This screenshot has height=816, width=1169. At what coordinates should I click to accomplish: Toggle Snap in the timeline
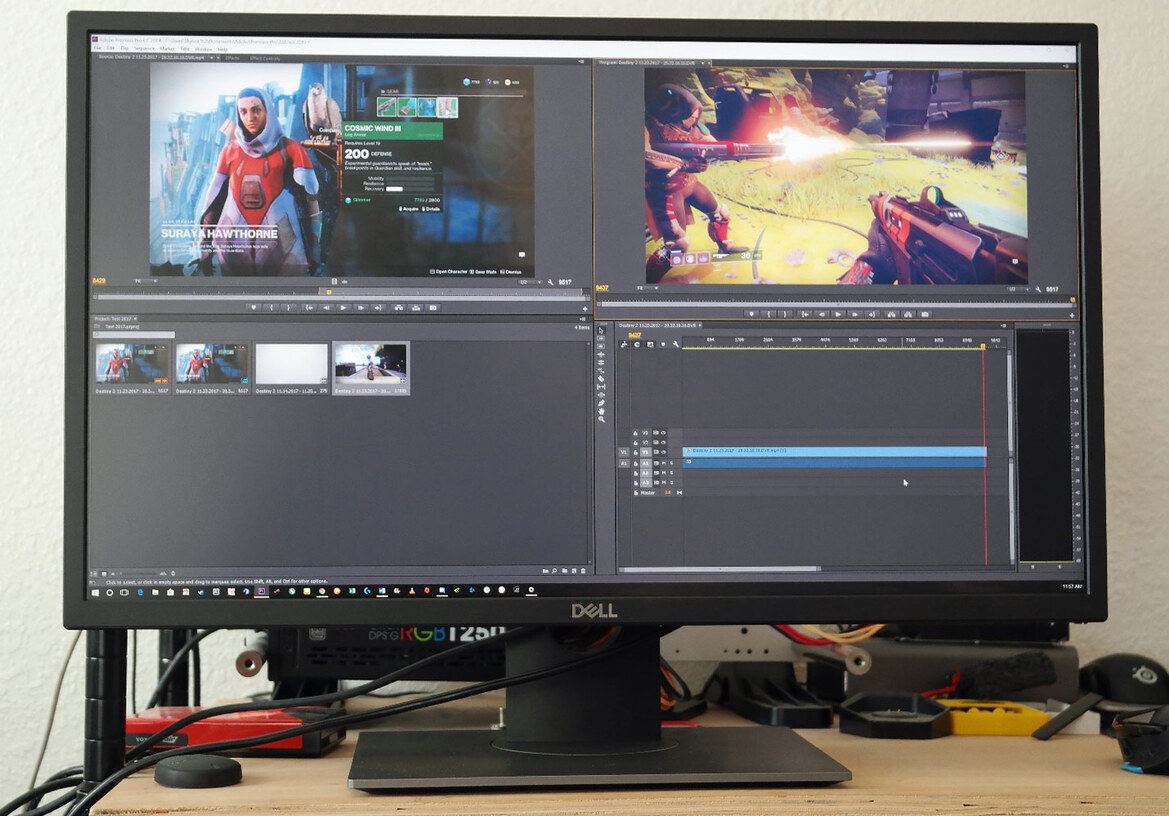pos(637,344)
